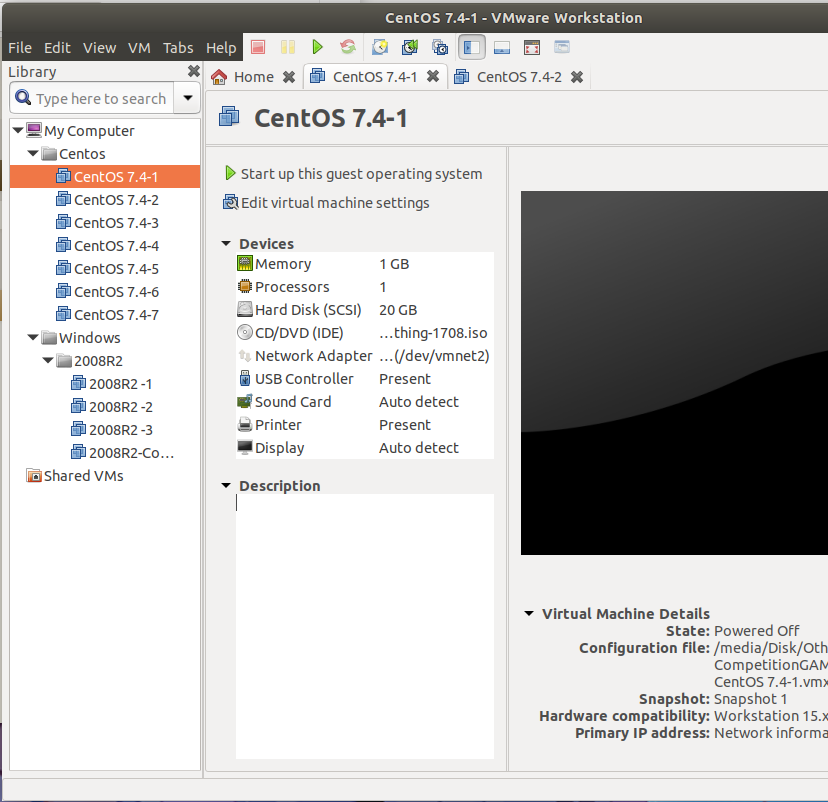Toggle the Show Library sidebar button
828x802 pixels.
click(472, 48)
